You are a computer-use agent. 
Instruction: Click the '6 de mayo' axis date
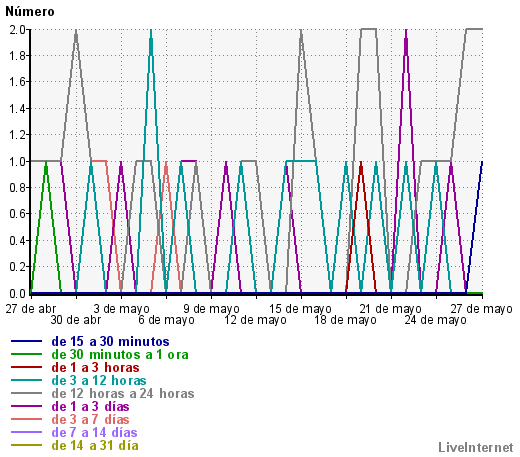[166, 320]
